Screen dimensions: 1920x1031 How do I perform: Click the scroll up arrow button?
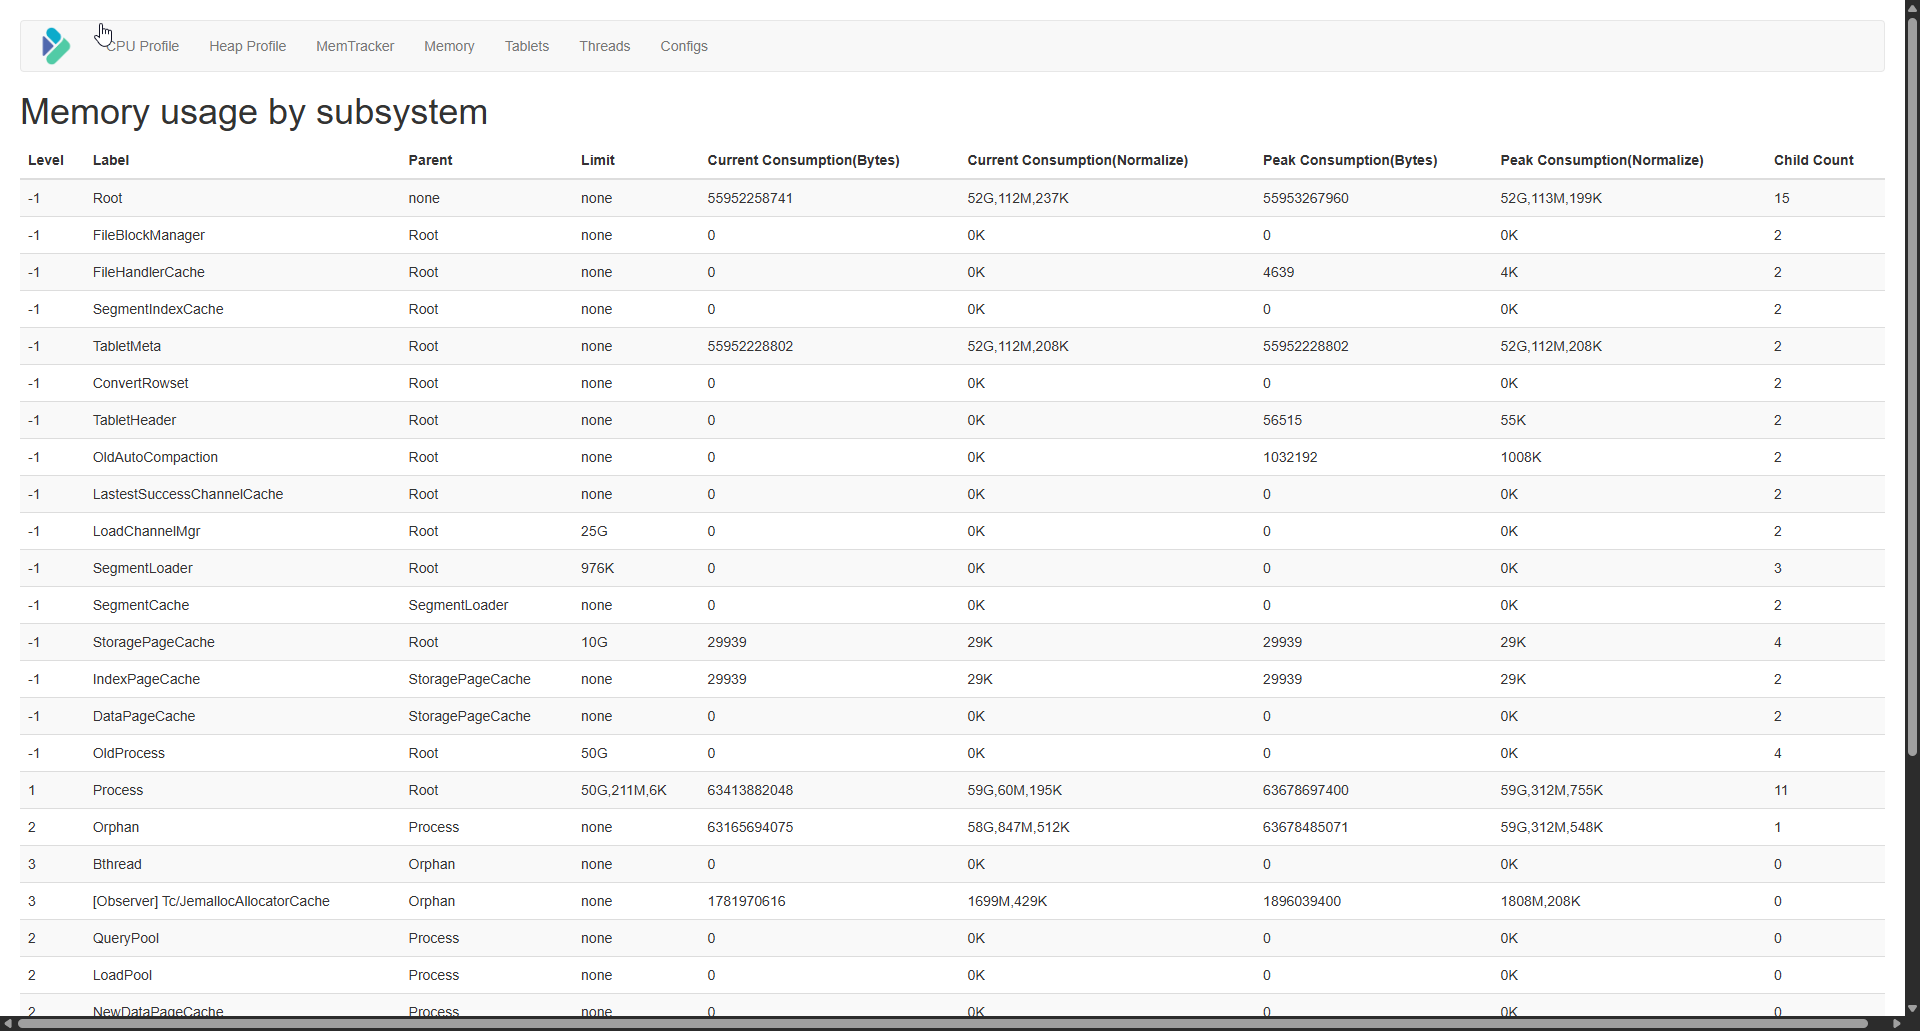point(1912,7)
